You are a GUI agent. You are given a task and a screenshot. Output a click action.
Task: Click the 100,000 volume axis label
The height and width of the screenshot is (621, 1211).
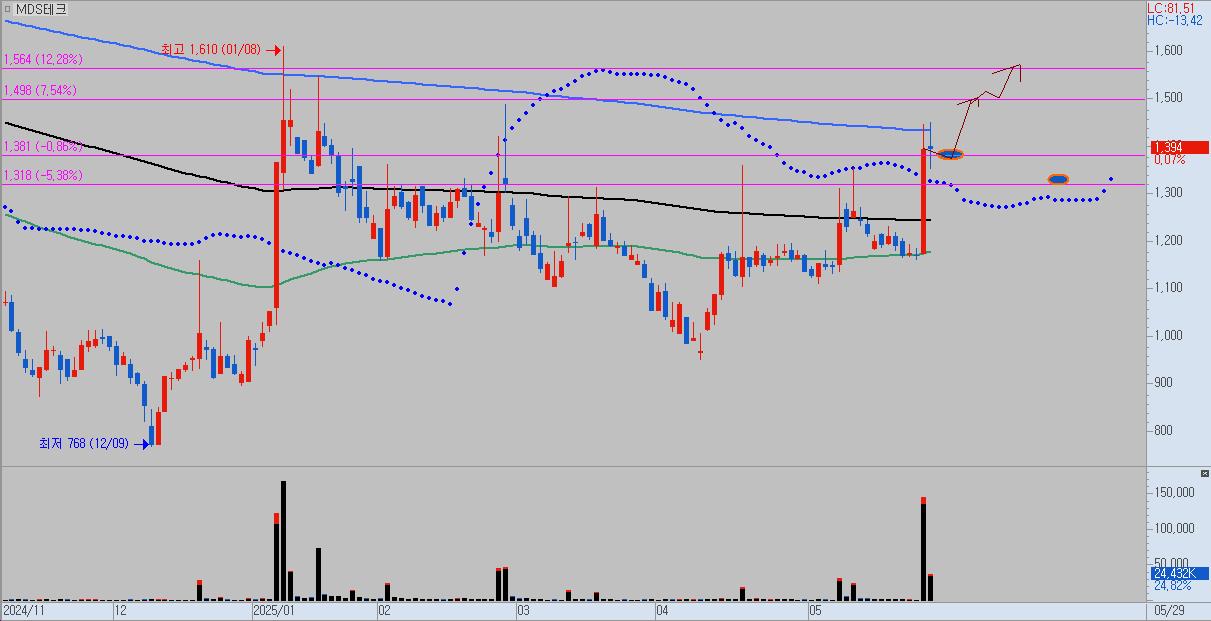pos(1175,528)
